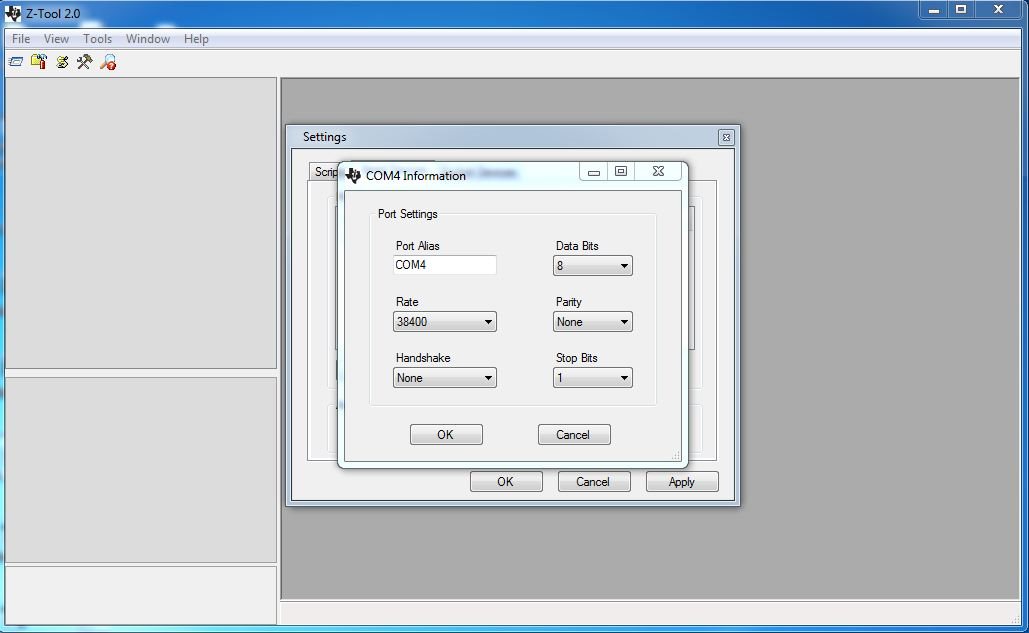
Task: Click OK in the Settings window
Action: pyautogui.click(x=506, y=481)
